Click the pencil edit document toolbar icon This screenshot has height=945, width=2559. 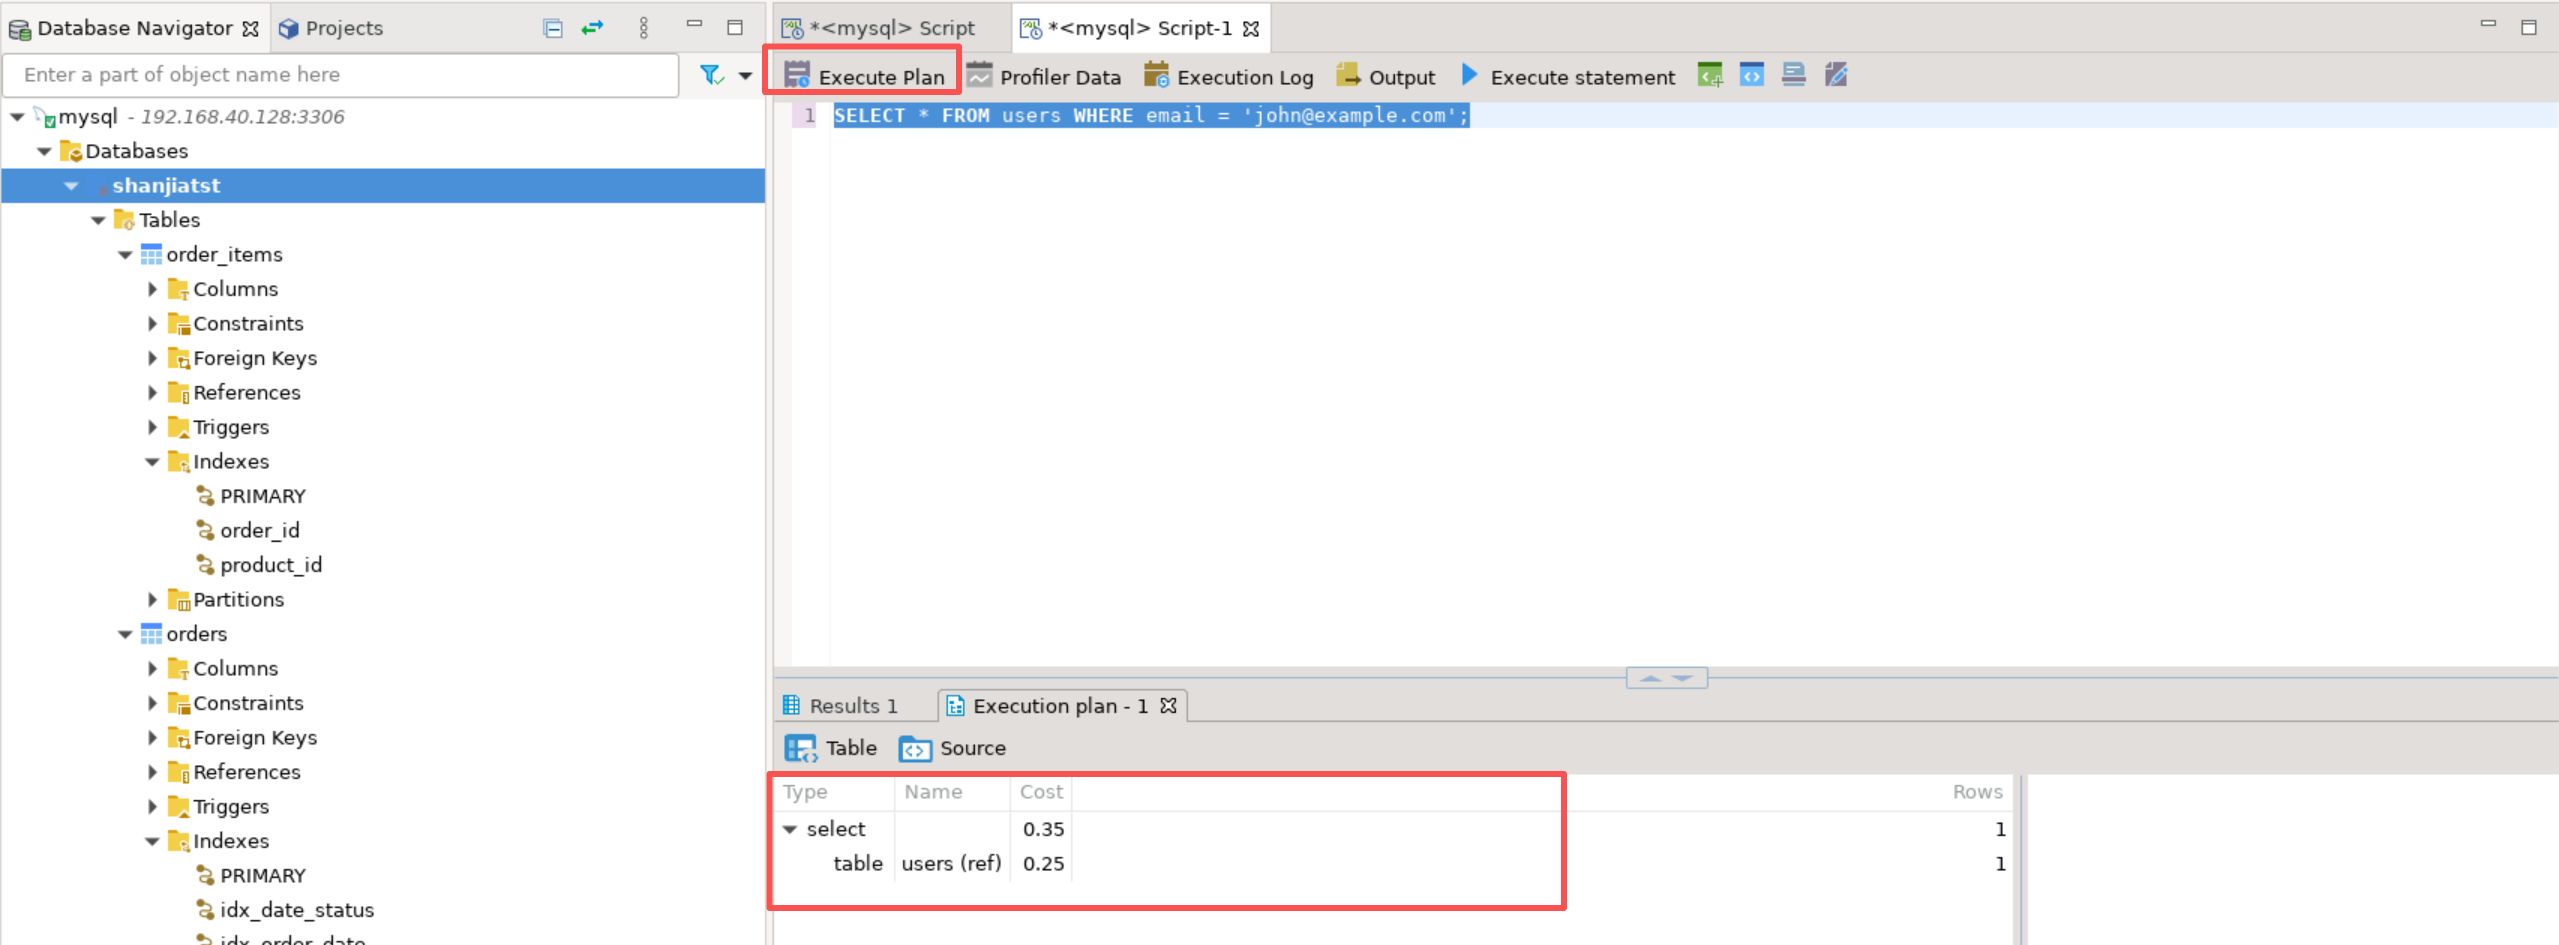click(x=1836, y=75)
